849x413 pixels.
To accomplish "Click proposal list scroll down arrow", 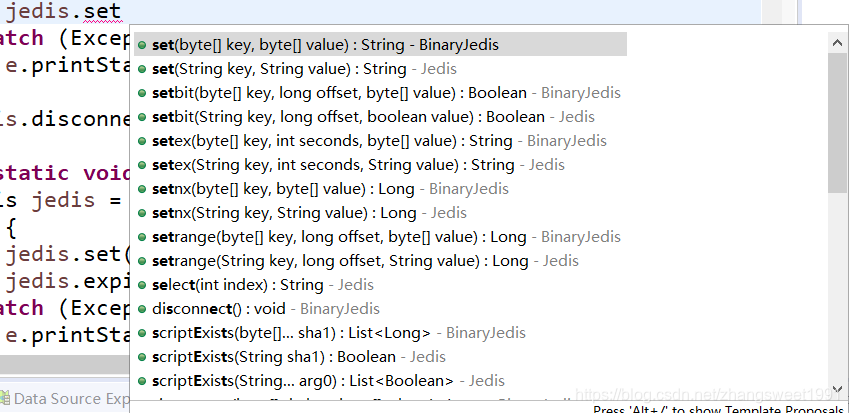I will (837, 389).
